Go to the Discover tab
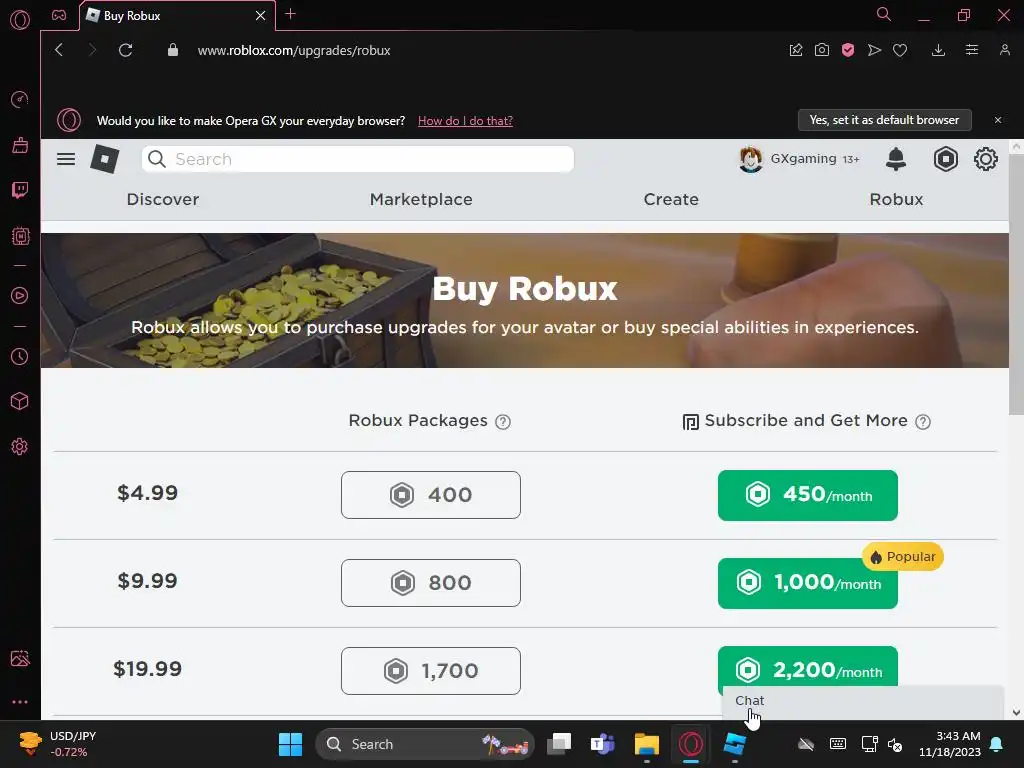Image resolution: width=1024 pixels, height=768 pixels. (163, 199)
